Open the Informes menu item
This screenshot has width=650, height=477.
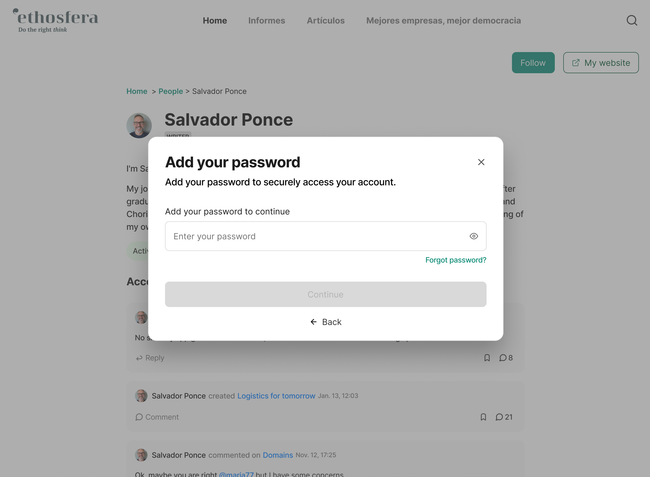pyautogui.click(x=266, y=20)
